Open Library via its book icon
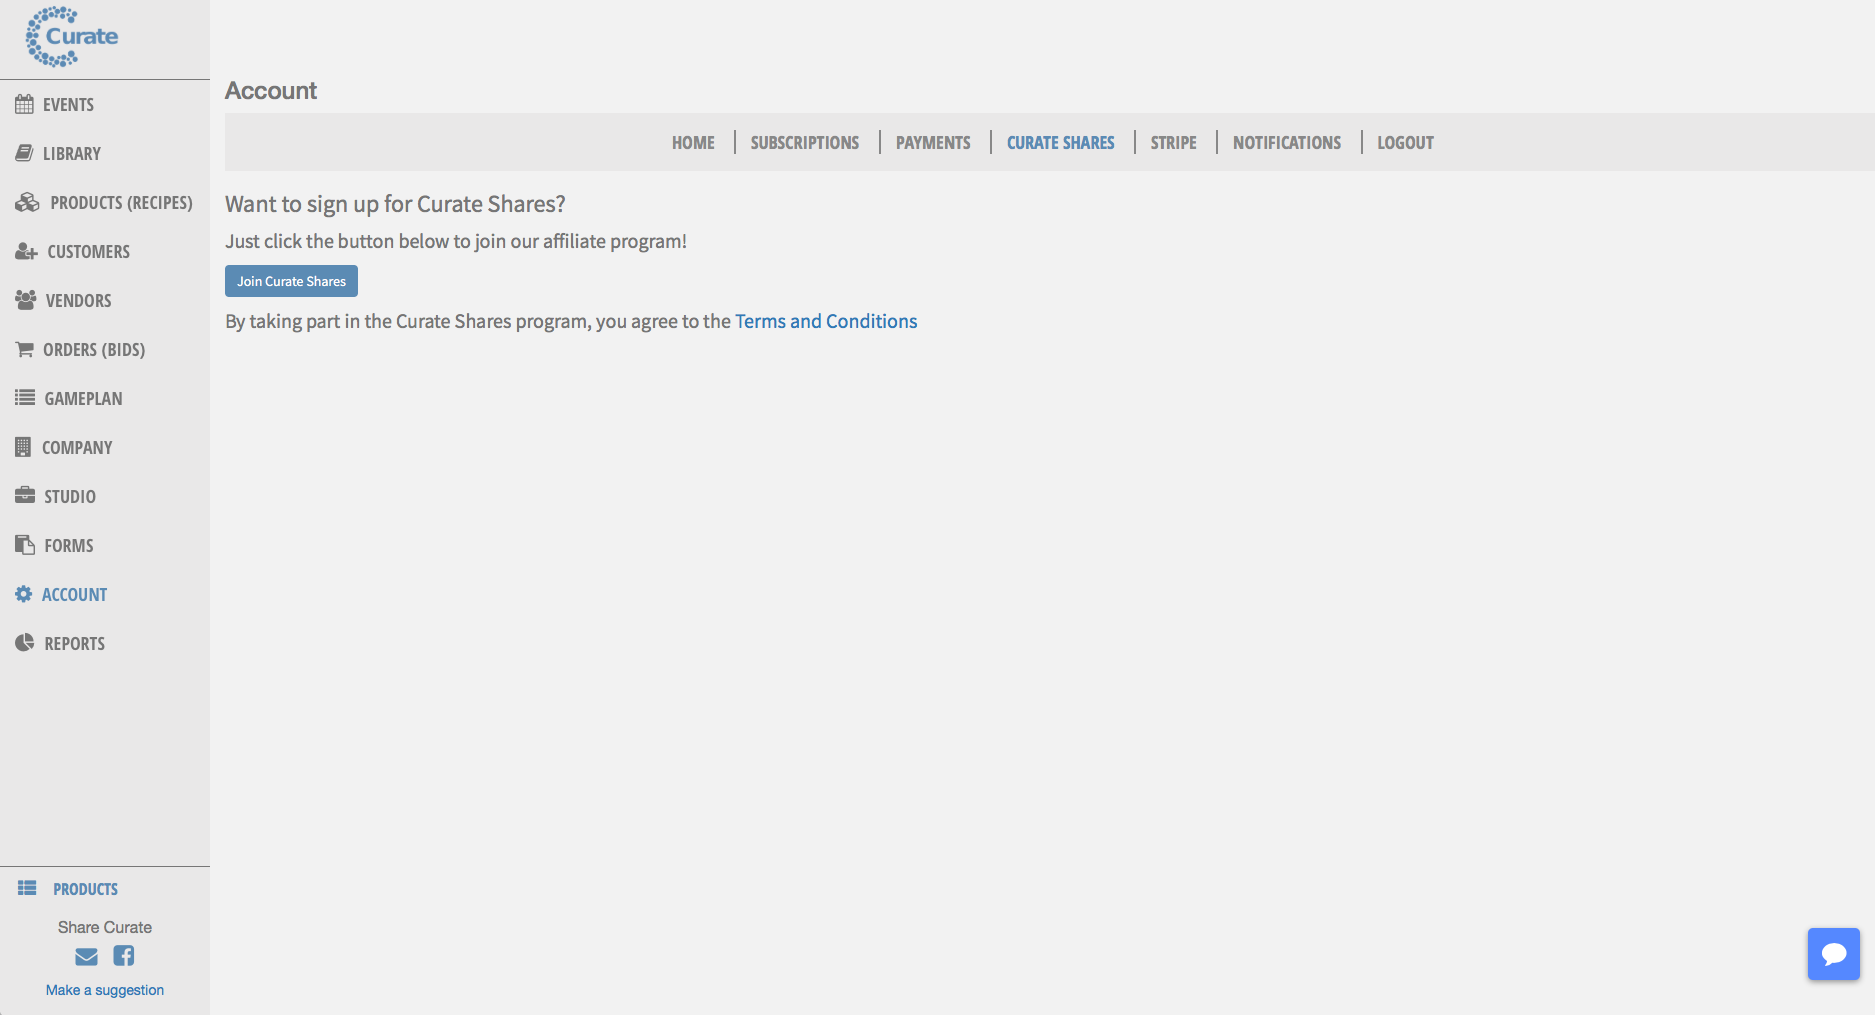The width and height of the screenshot is (1875, 1015). [x=24, y=153]
